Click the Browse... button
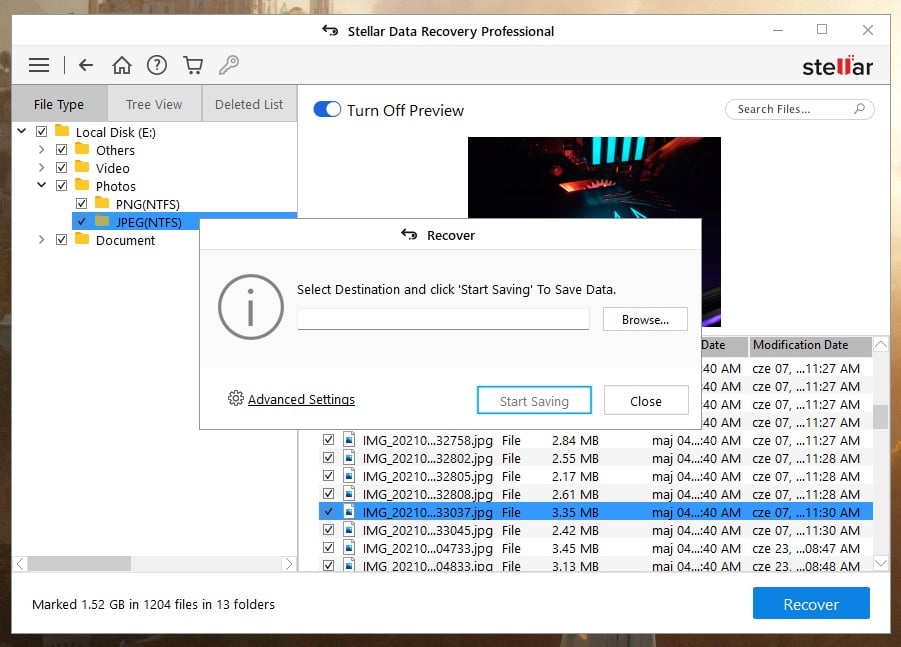Screen dimensions: 901x647 [645, 319]
